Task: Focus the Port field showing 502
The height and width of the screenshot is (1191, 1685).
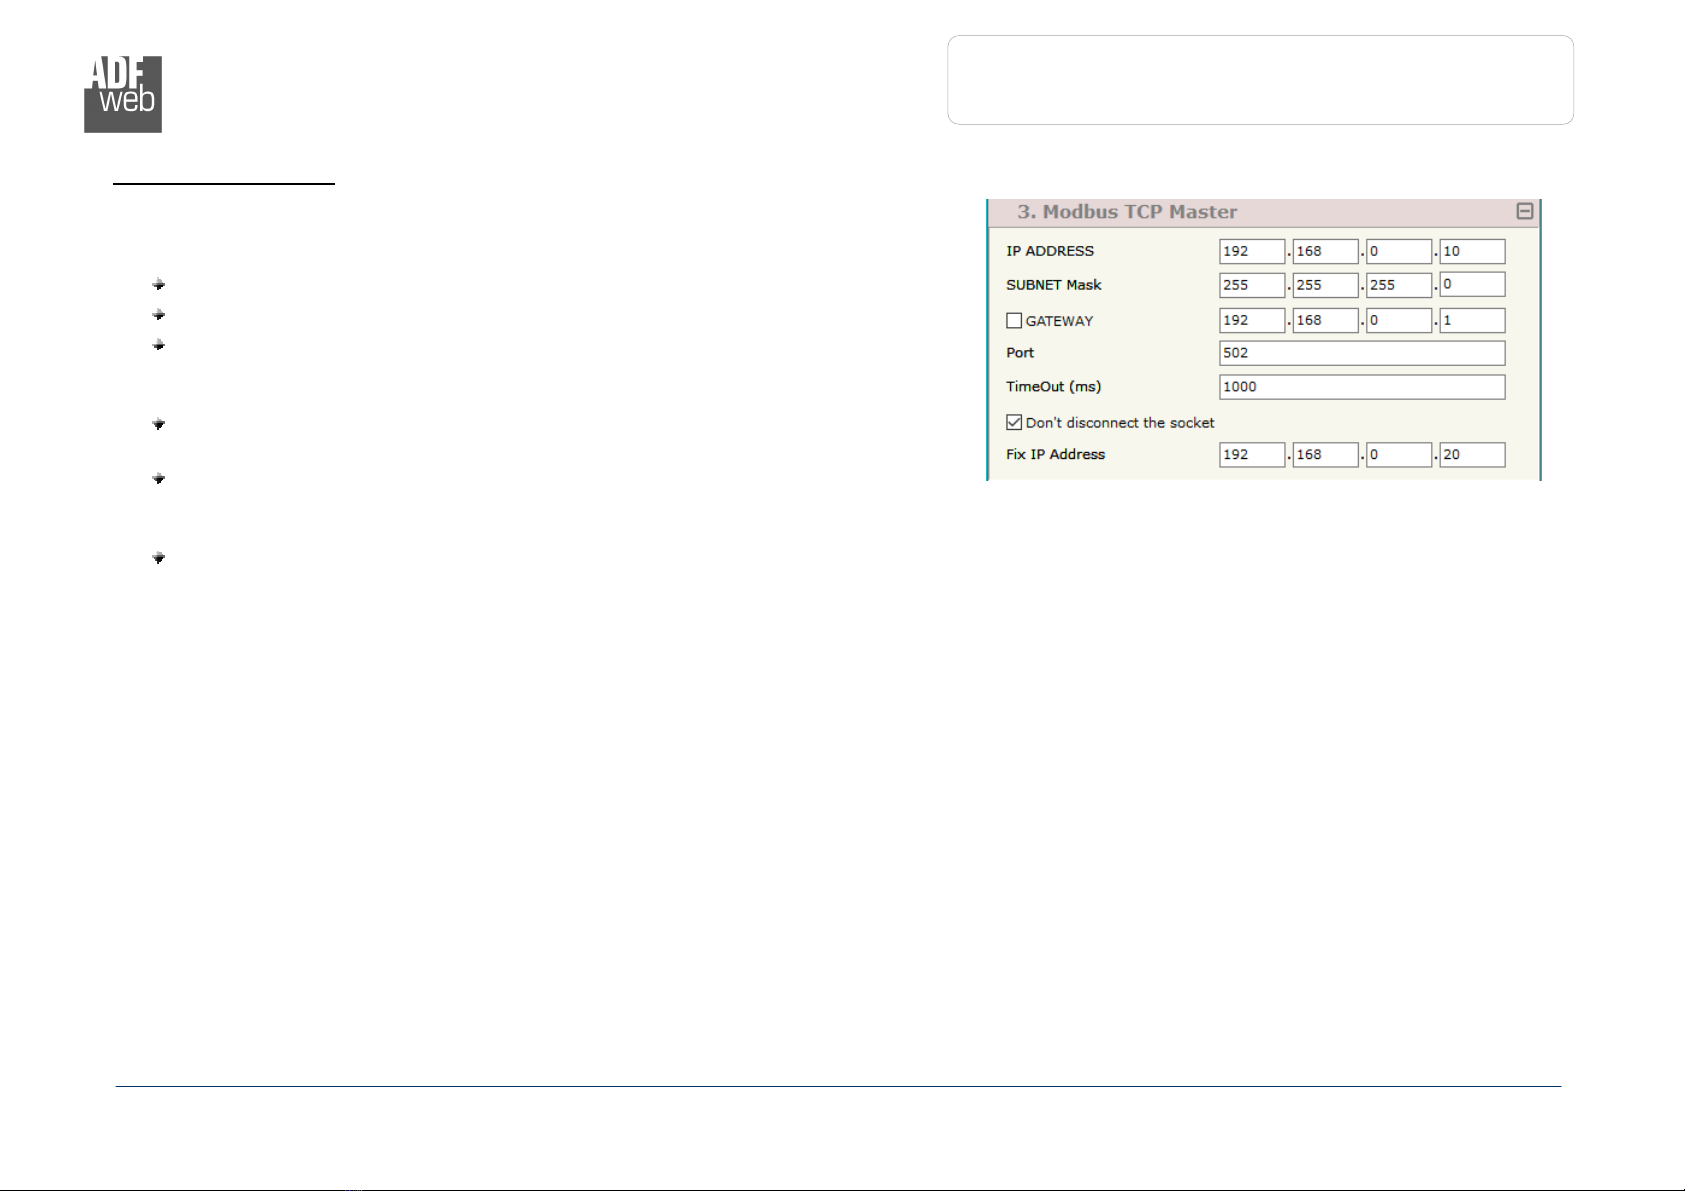Action: pos(1362,353)
